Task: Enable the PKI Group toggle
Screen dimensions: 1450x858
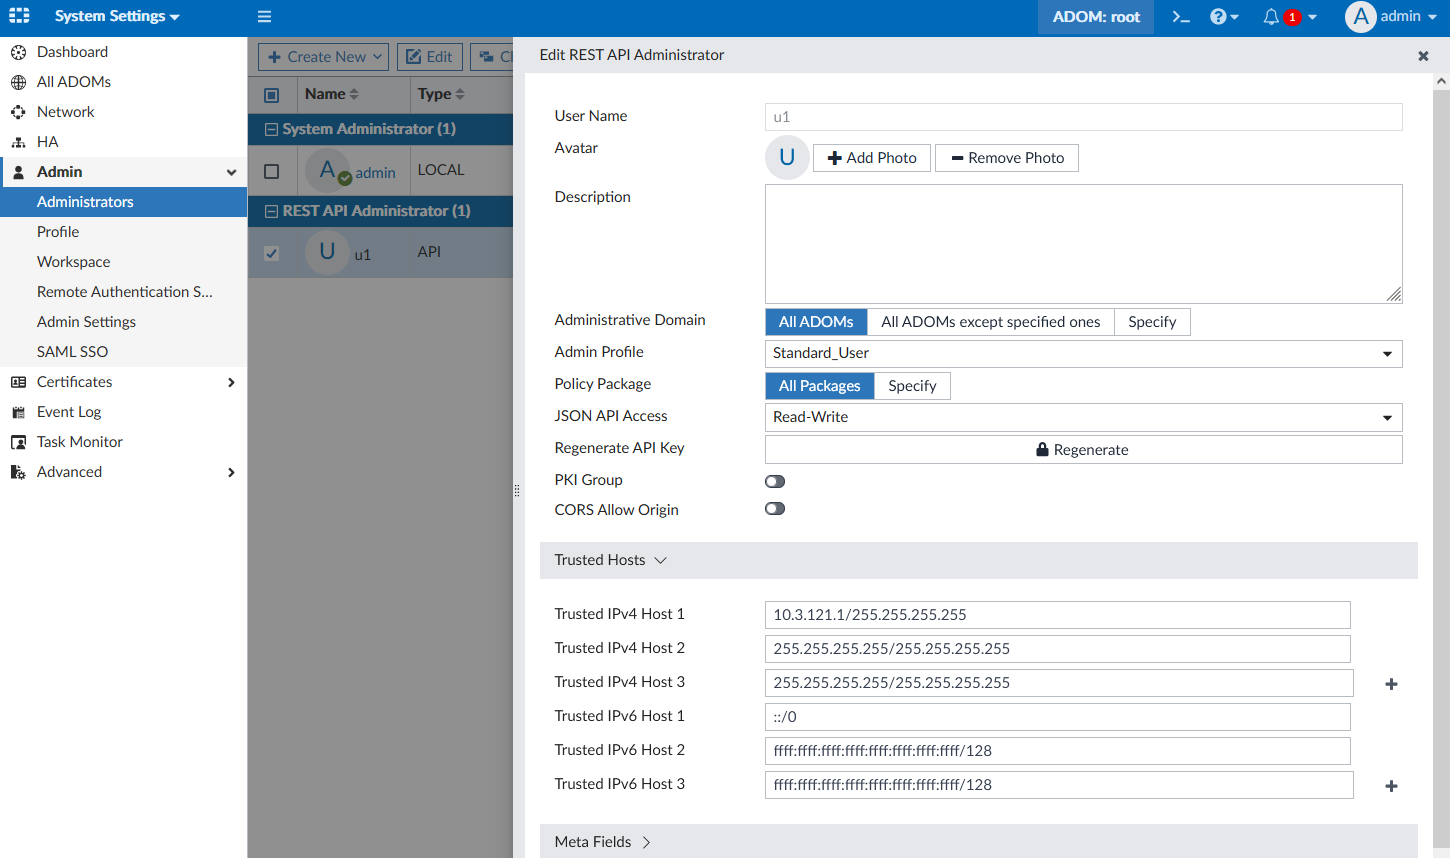Action: point(775,481)
